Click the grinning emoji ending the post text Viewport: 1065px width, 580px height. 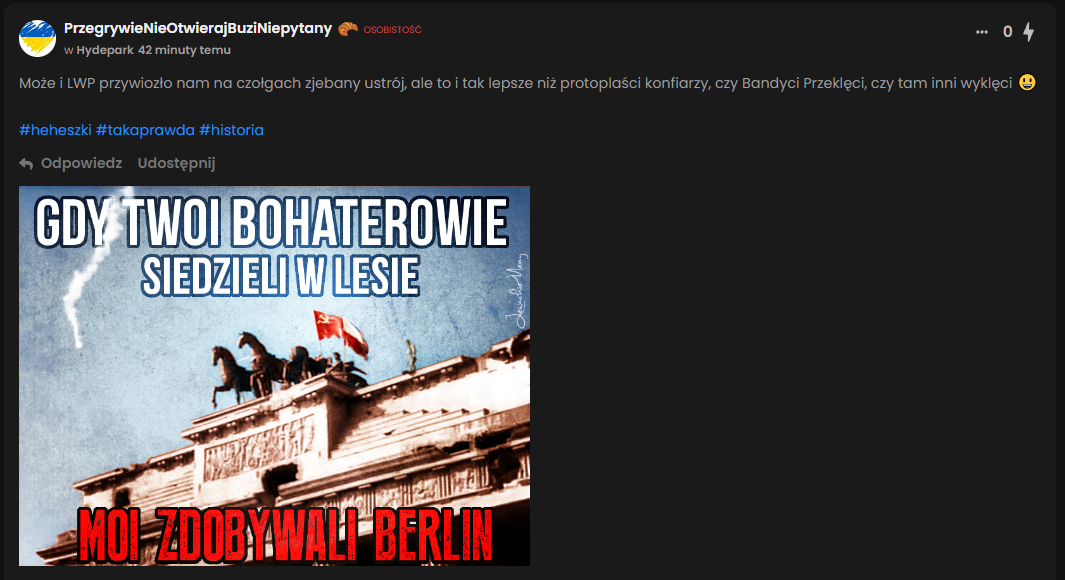[x=1027, y=83]
